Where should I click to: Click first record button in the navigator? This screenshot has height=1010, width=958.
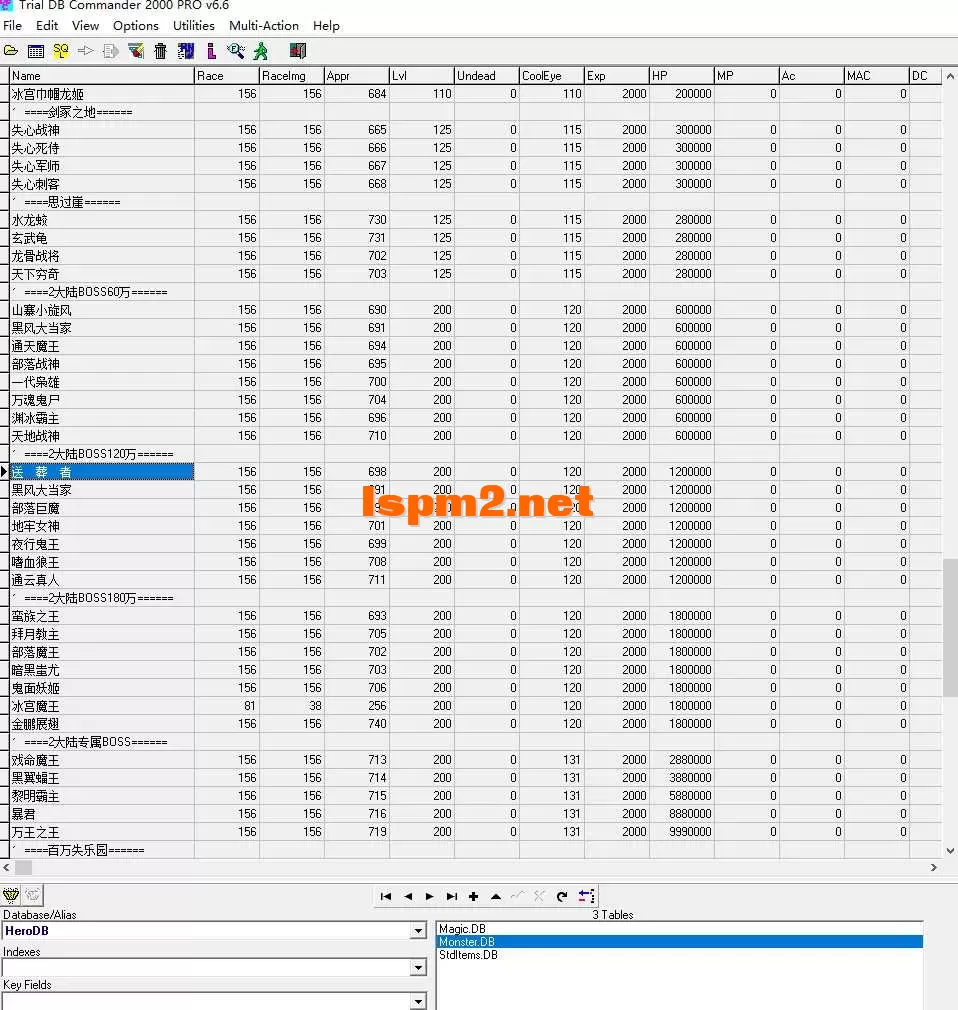[x=385, y=896]
